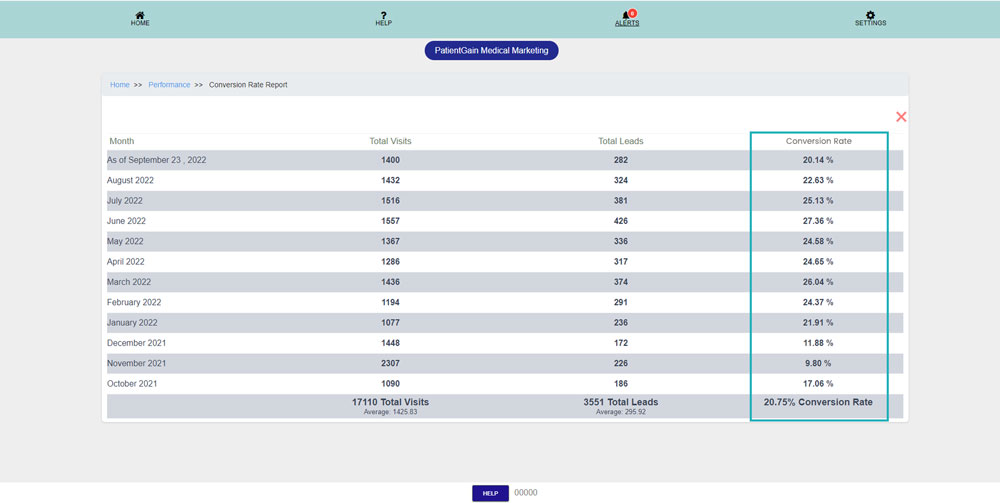
Task: Click the Total Visits column header
Action: coord(390,141)
